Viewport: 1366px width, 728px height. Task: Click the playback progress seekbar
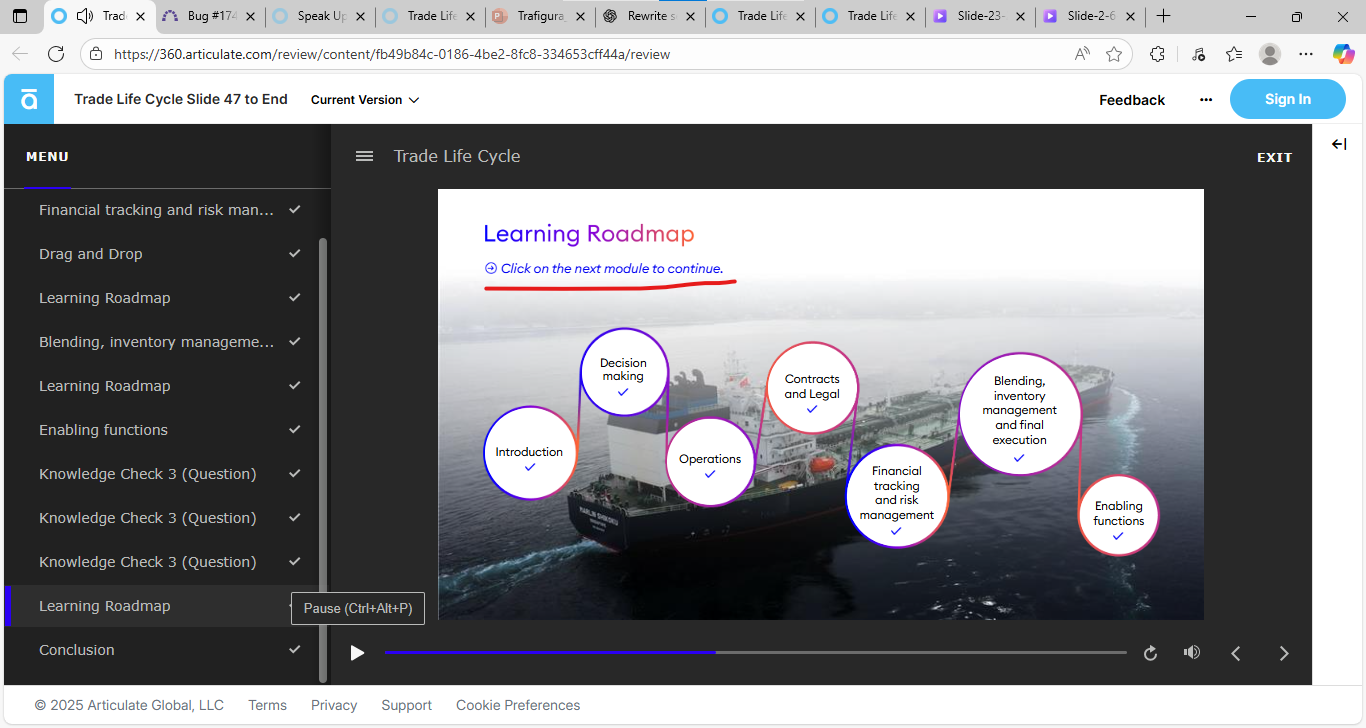pyautogui.click(x=755, y=653)
